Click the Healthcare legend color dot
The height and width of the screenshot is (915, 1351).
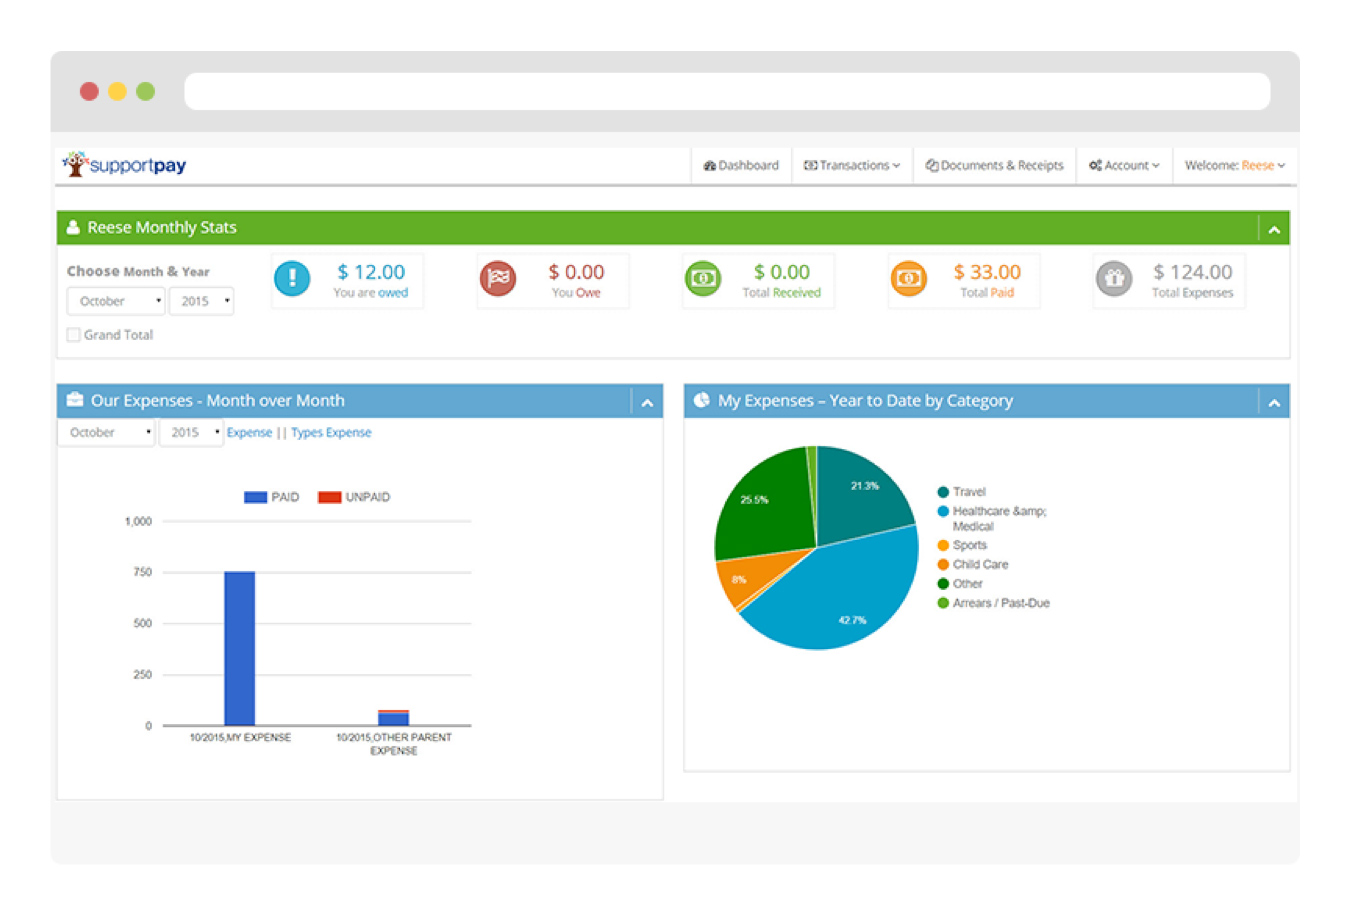click(x=943, y=511)
